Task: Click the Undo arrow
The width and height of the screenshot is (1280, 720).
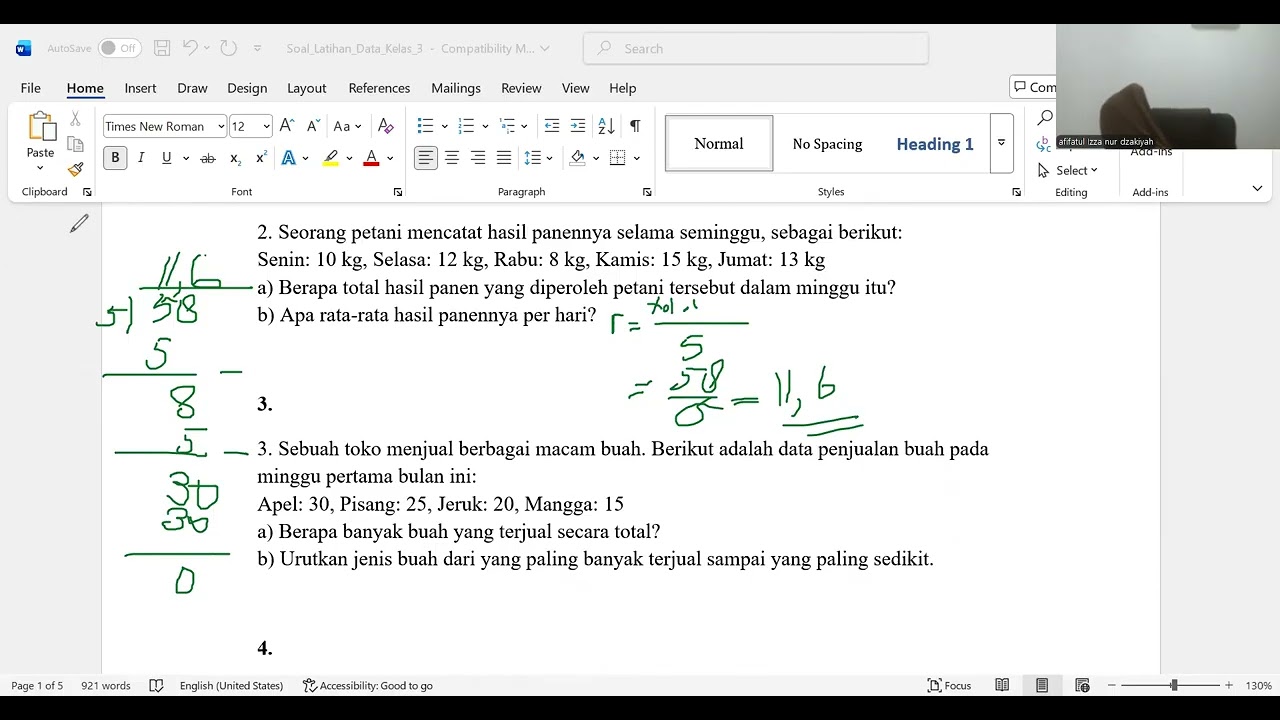Action: point(190,48)
